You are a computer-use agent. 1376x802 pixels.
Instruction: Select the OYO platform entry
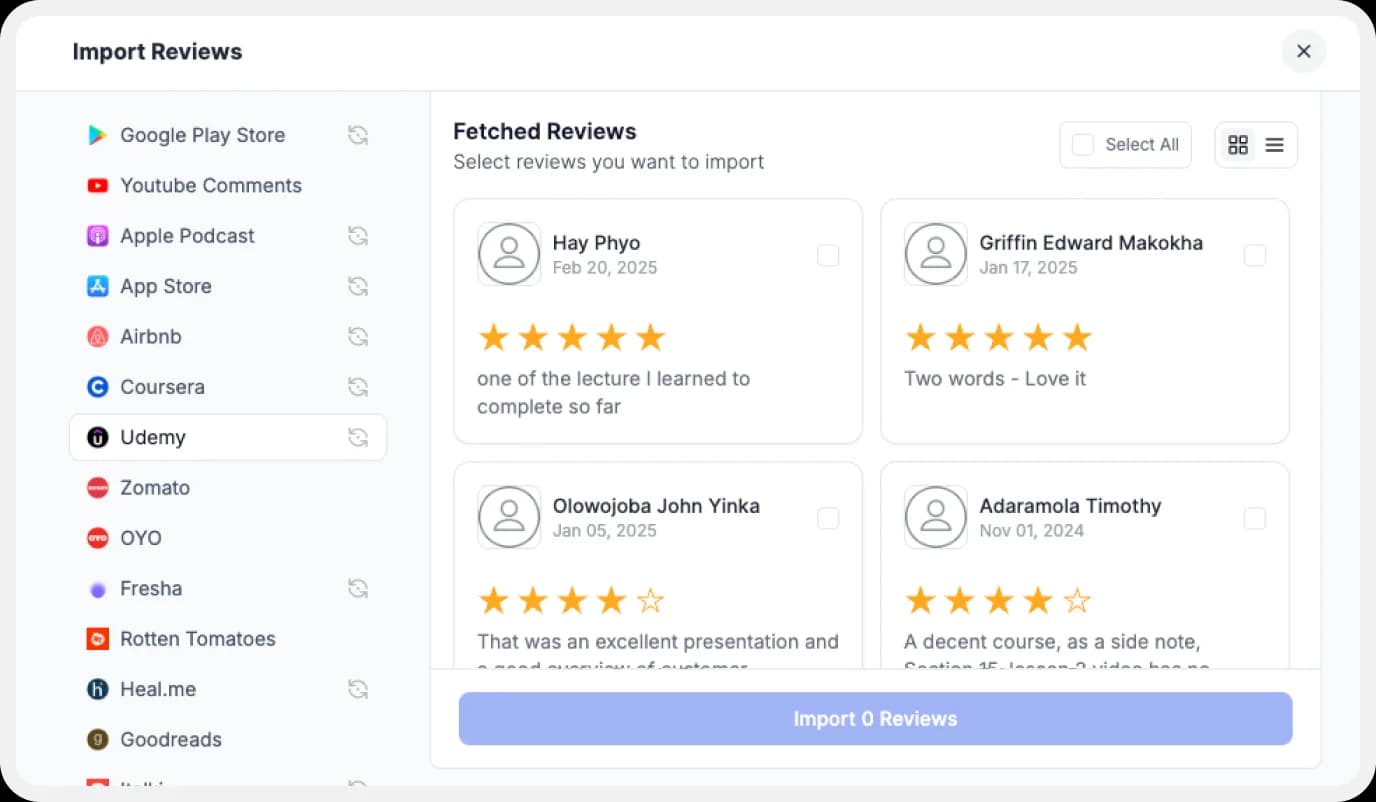click(x=141, y=538)
